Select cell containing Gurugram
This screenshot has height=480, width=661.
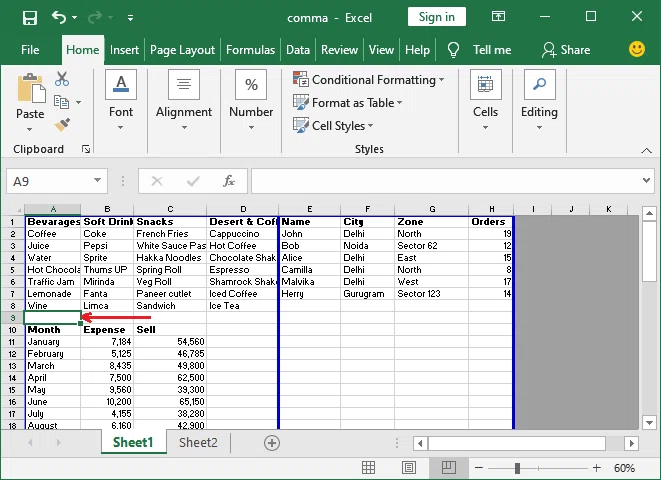click(x=368, y=293)
